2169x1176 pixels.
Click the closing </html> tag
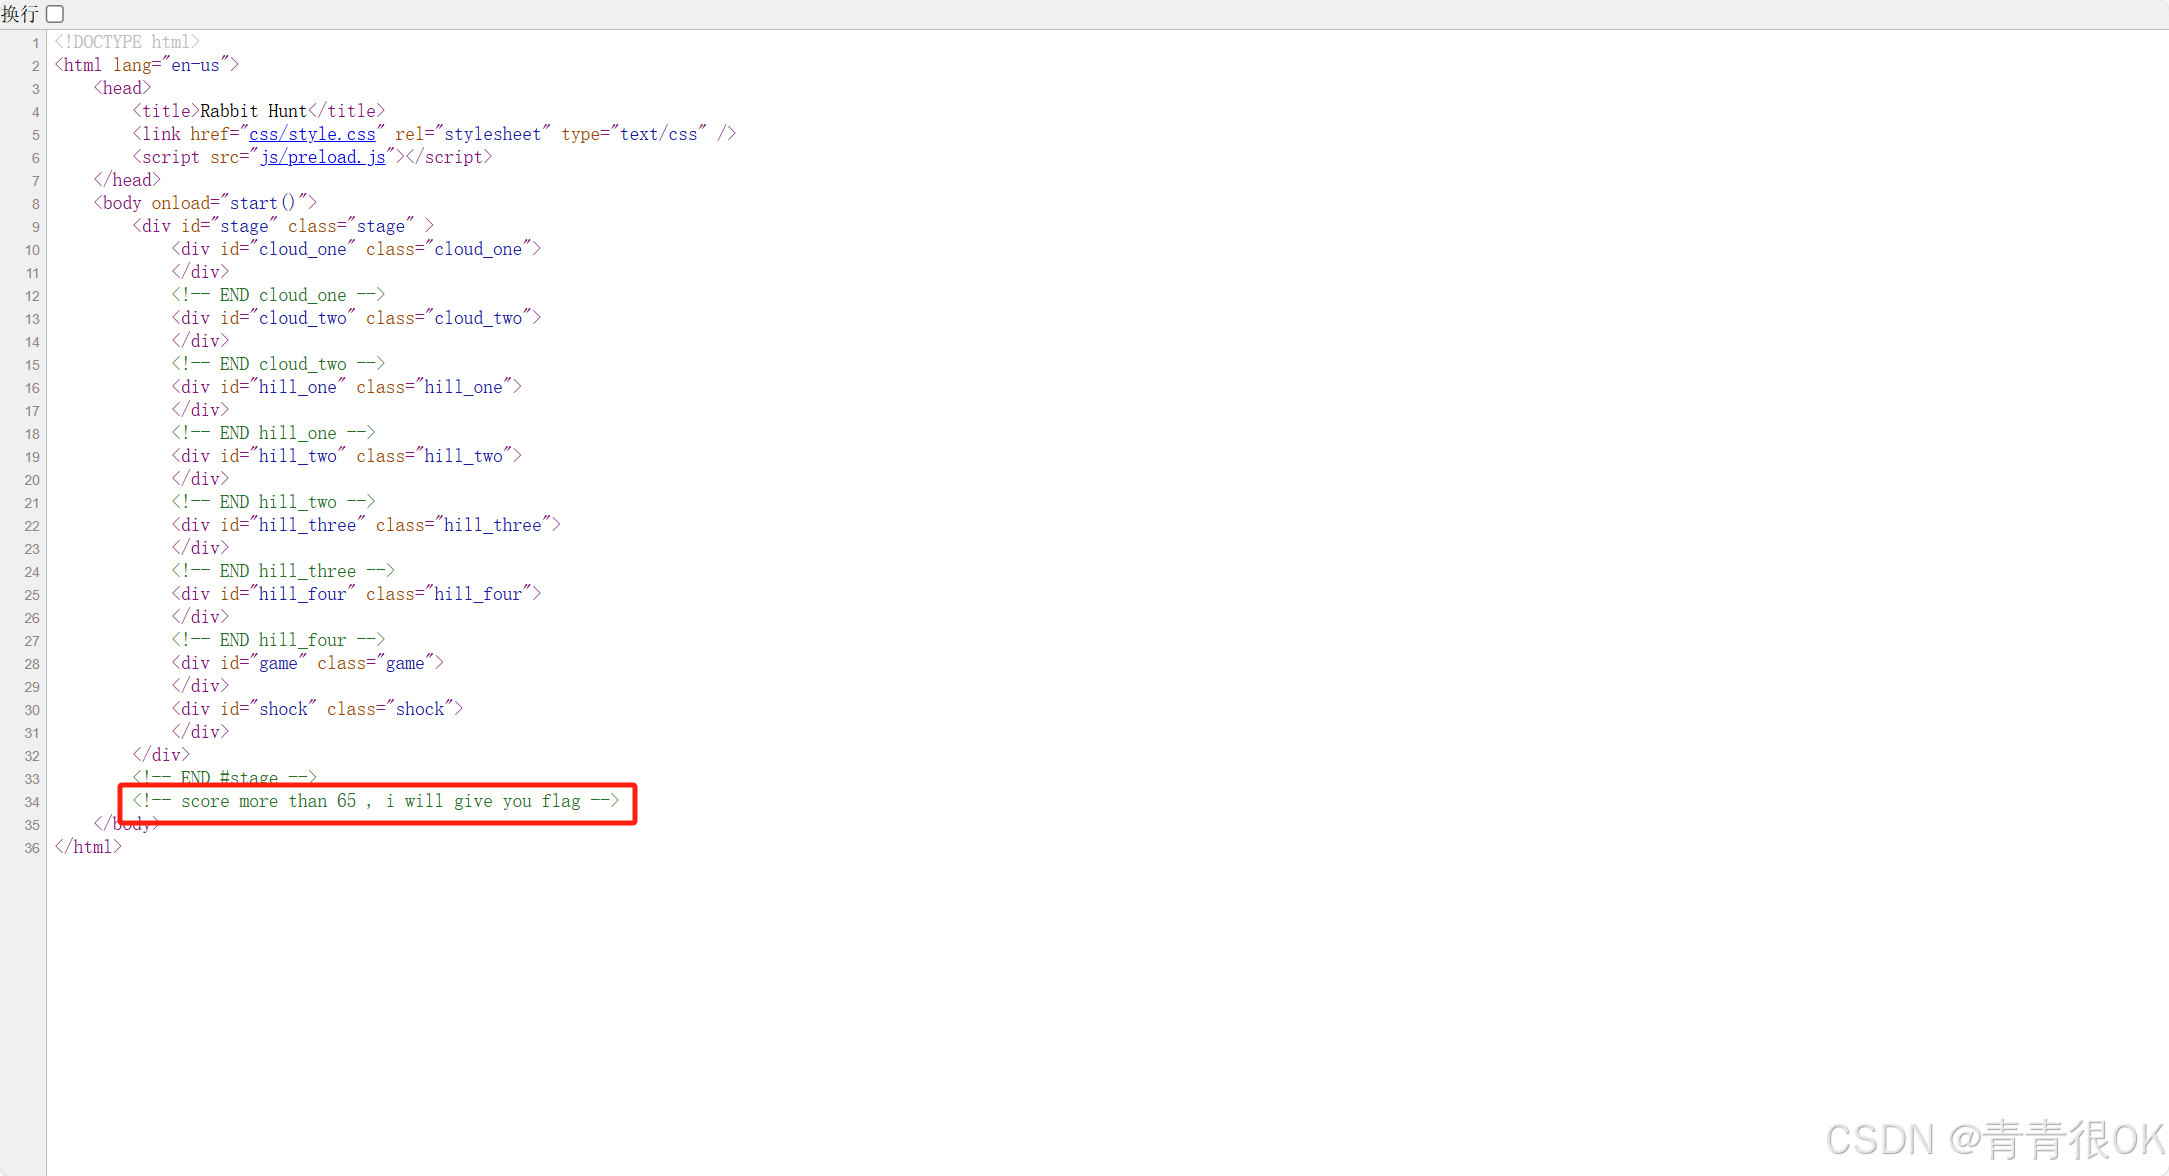pos(88,847)
